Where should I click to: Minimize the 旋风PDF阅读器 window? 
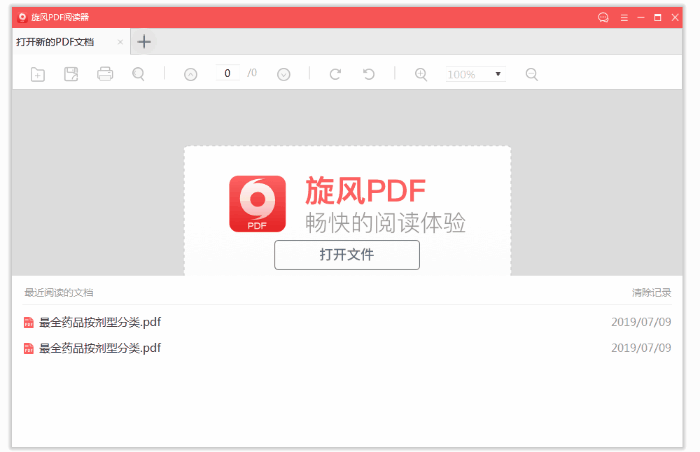tap(641, 17)
